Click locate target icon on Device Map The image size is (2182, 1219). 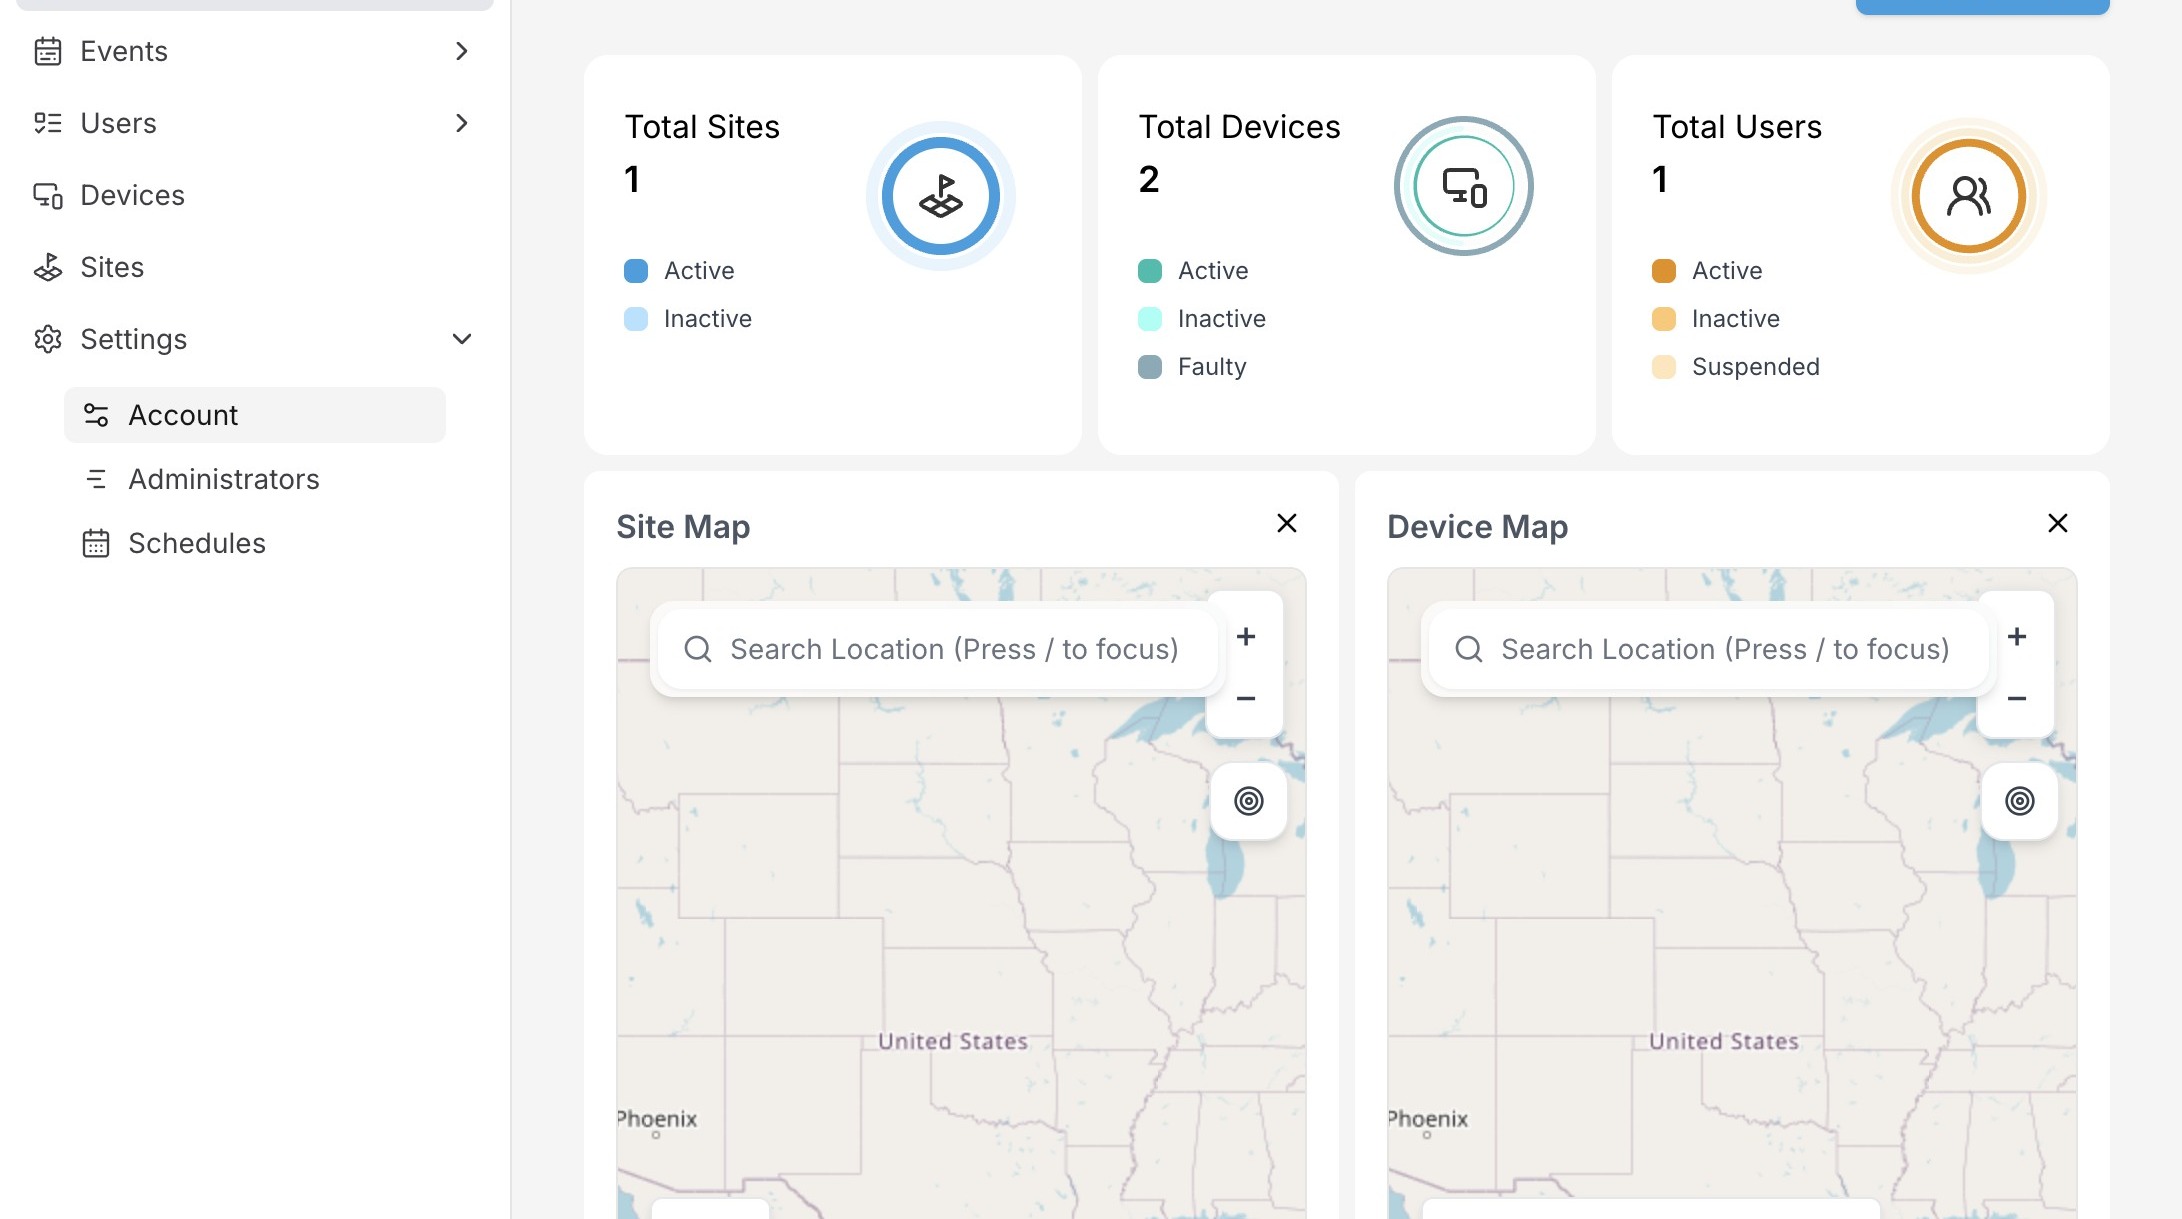(x=2019, y=801)
